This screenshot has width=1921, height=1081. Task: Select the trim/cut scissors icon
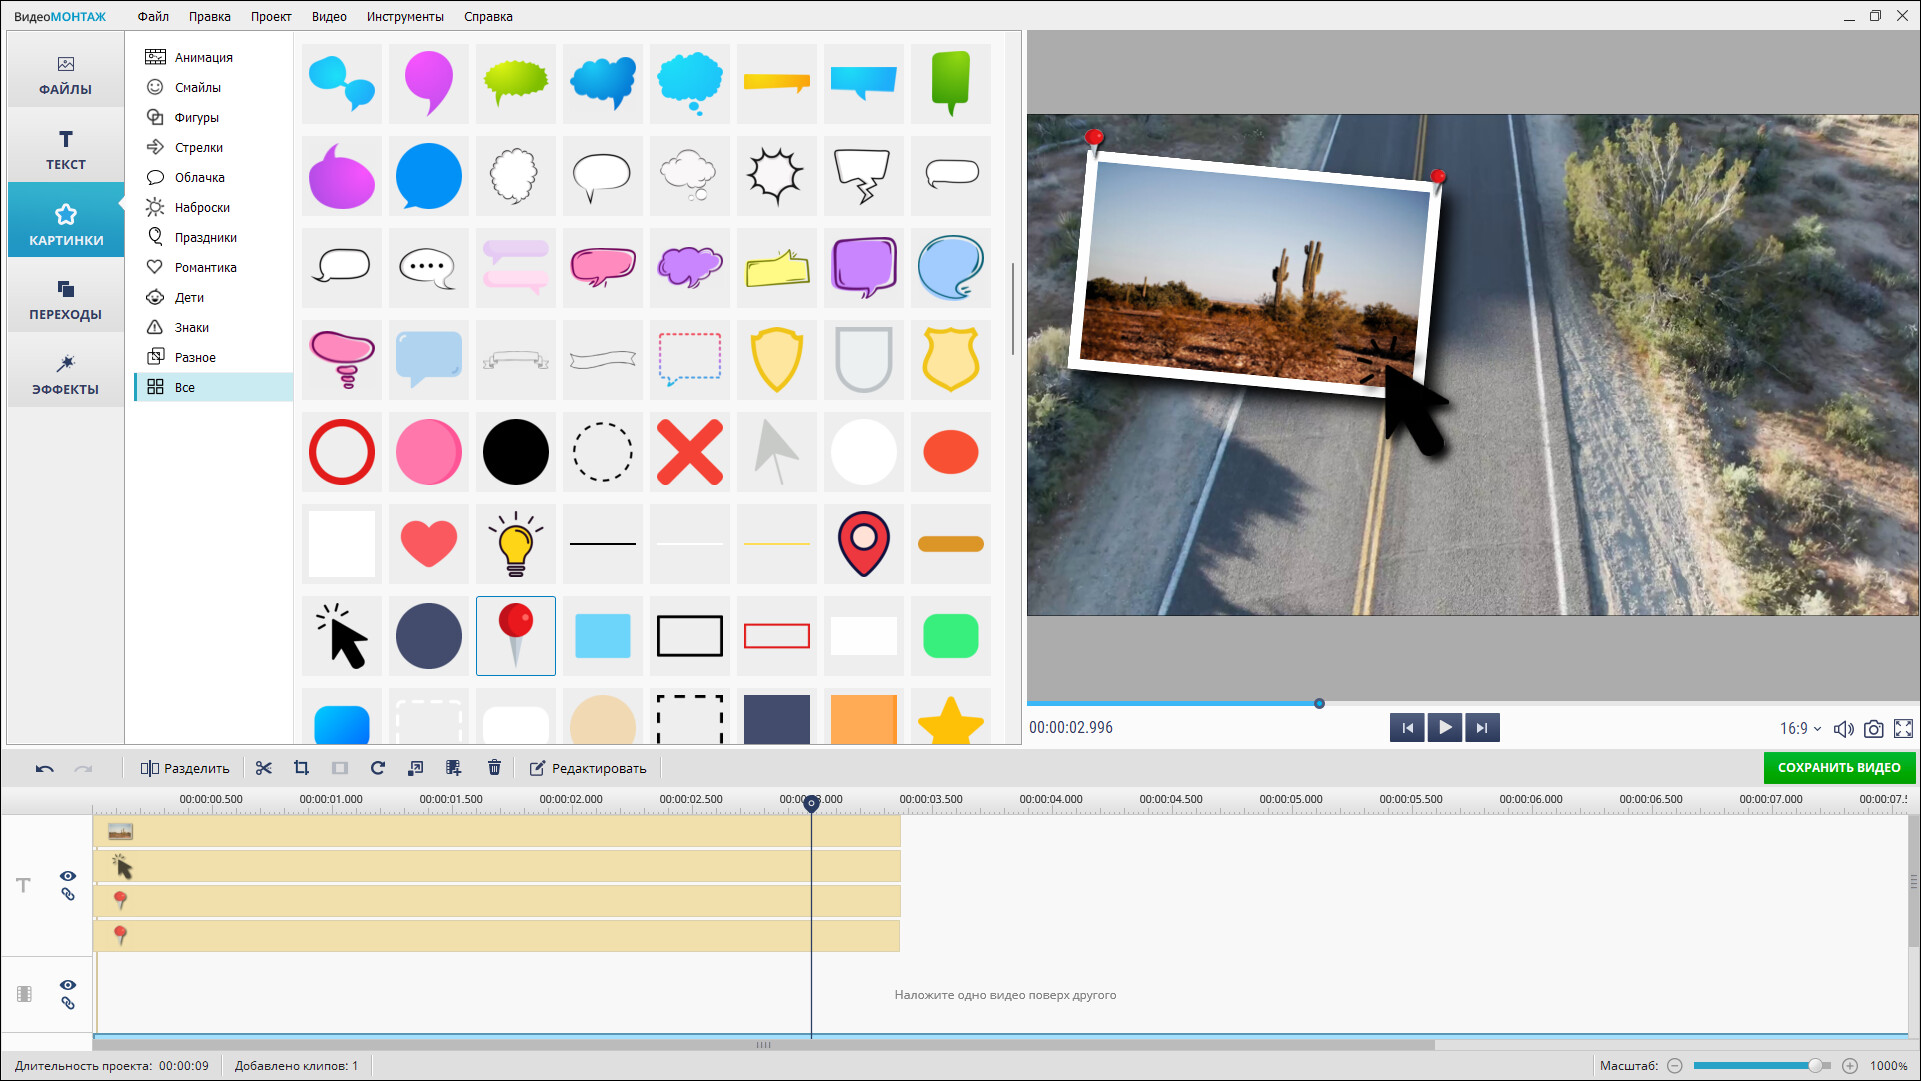[263, 768]
